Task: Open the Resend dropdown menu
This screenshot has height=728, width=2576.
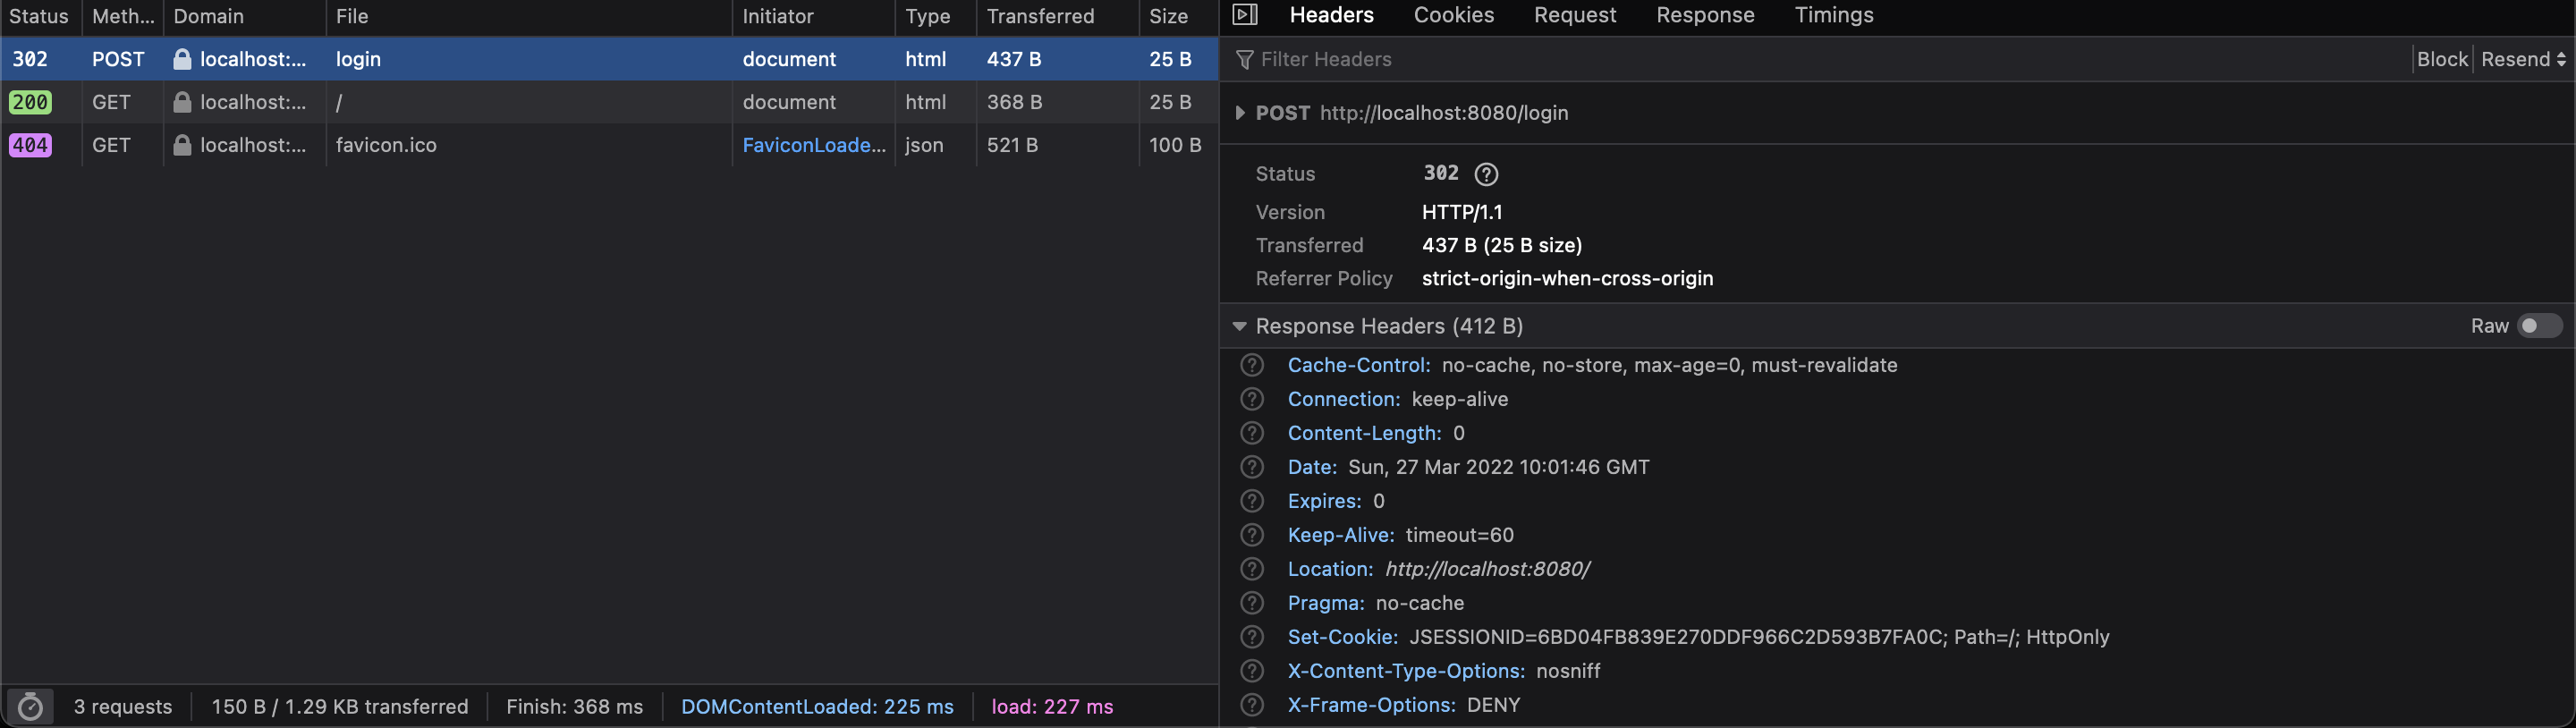Action: (x=2523, y=59)
